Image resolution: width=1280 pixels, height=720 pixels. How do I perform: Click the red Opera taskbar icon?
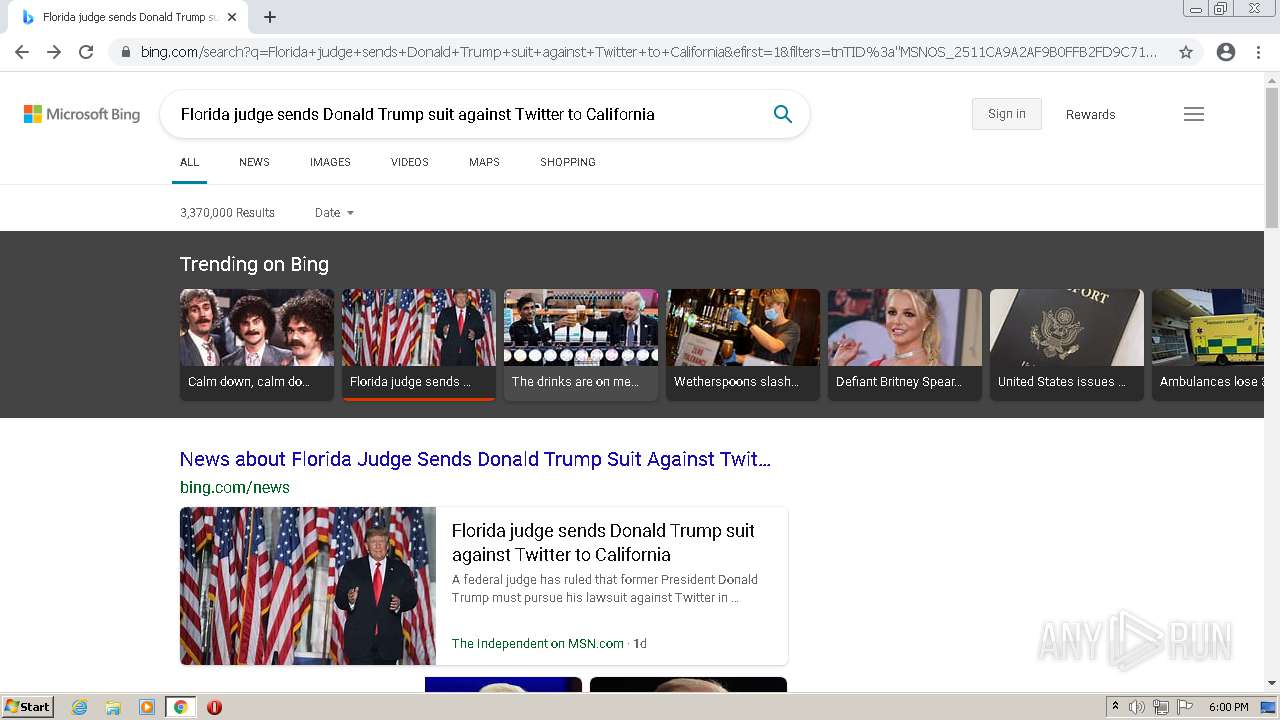pyautogui.click(x=214, y=707)
